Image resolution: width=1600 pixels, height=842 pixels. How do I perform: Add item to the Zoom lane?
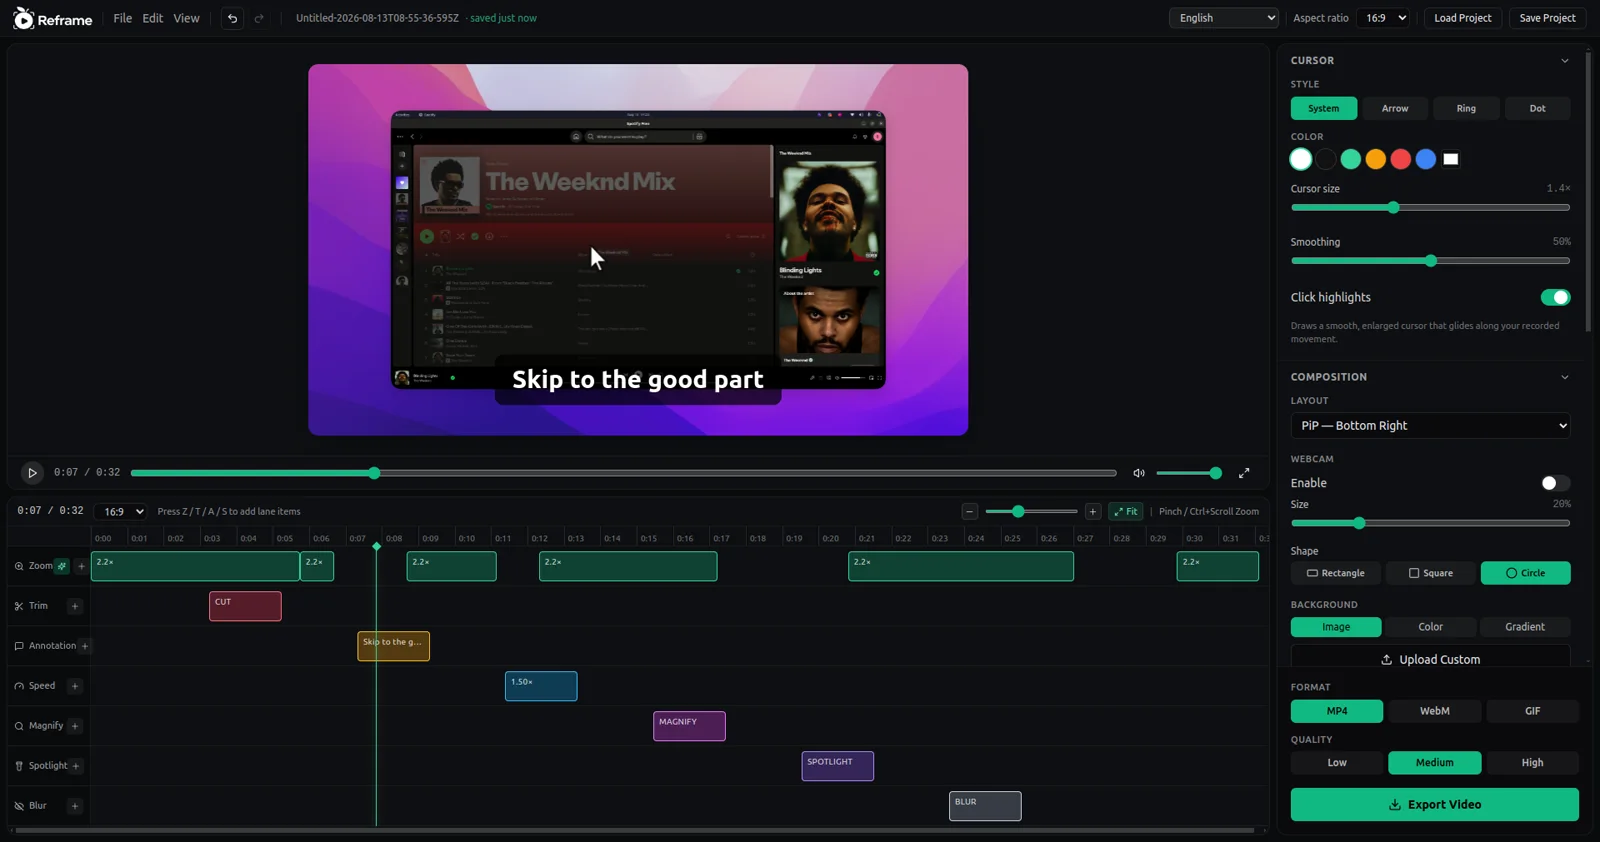point(81,566)
